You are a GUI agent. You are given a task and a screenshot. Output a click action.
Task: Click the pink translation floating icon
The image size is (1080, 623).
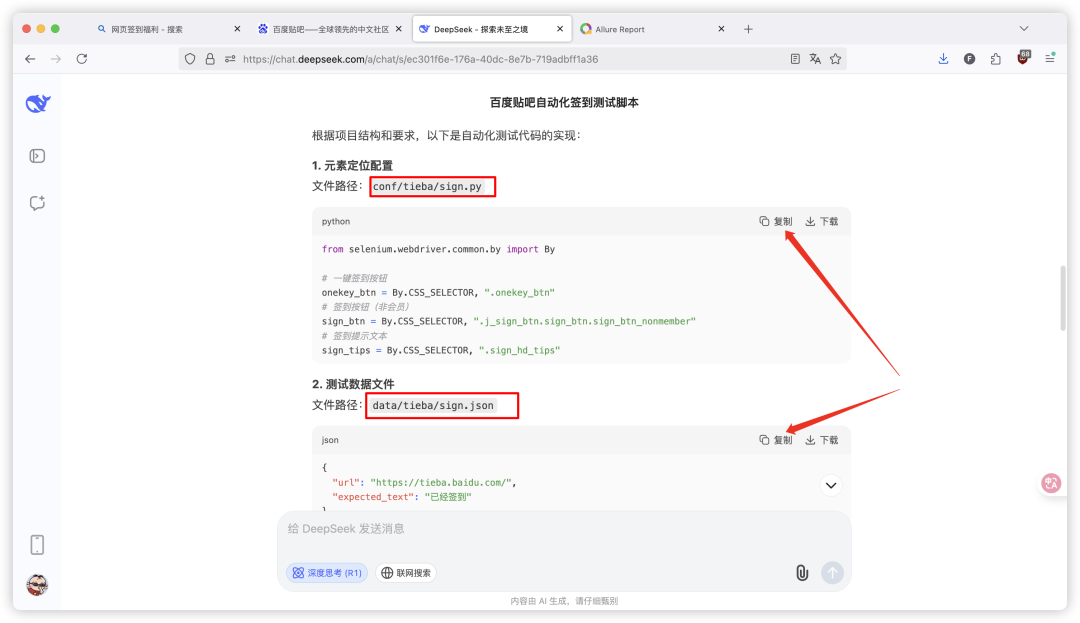(x=1051, y=483)
